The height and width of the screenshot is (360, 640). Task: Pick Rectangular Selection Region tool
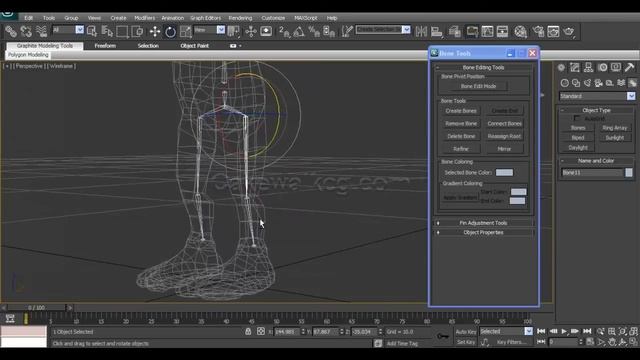point(122,31)
